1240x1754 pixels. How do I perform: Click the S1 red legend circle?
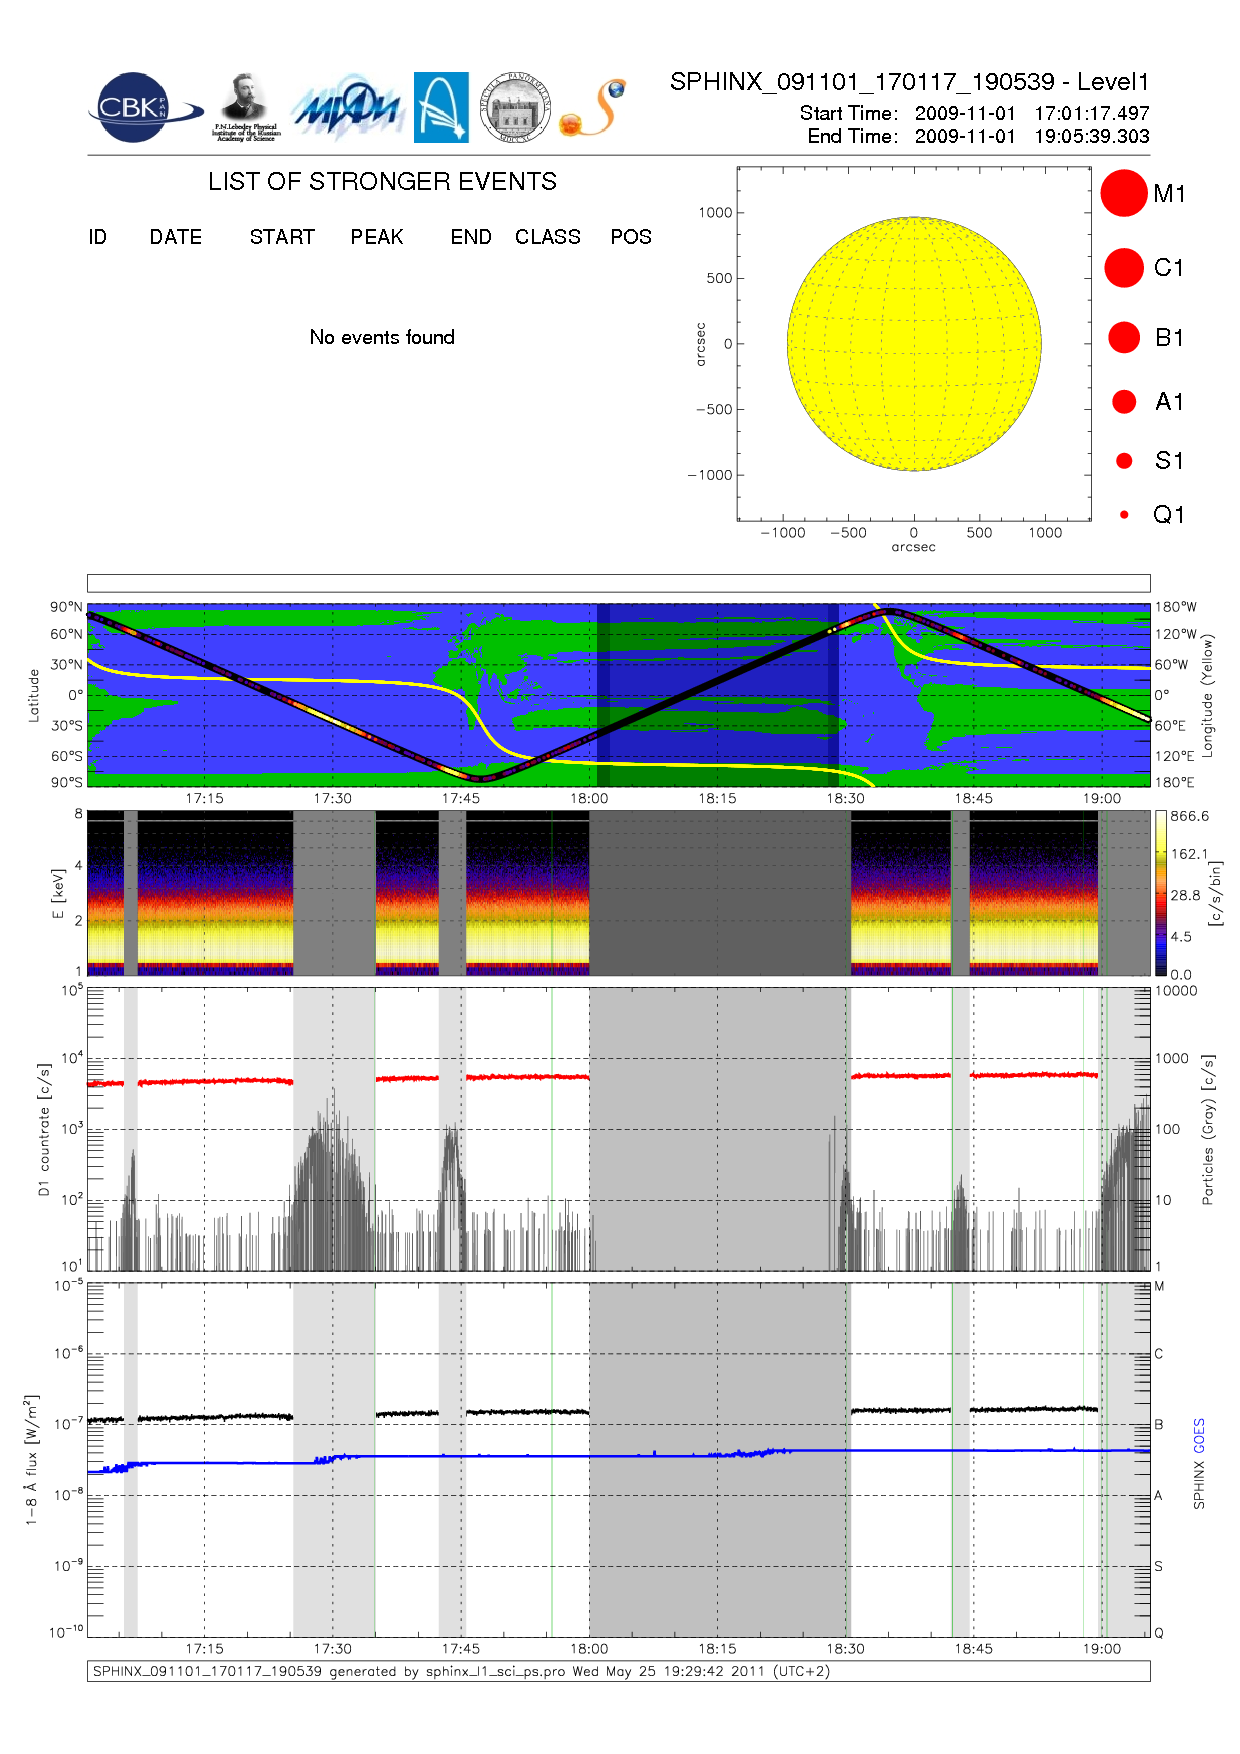(x=1124, y=461)
